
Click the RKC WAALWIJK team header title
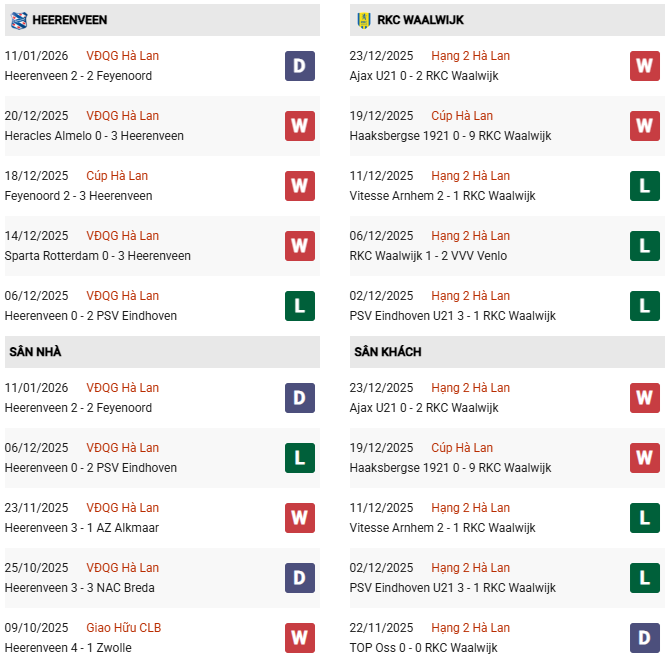[x=421, y=20]
